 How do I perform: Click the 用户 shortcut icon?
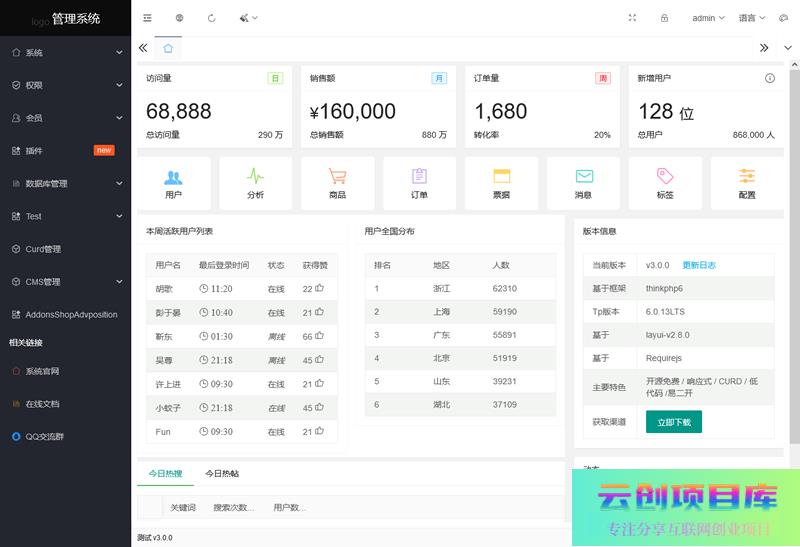173,177
